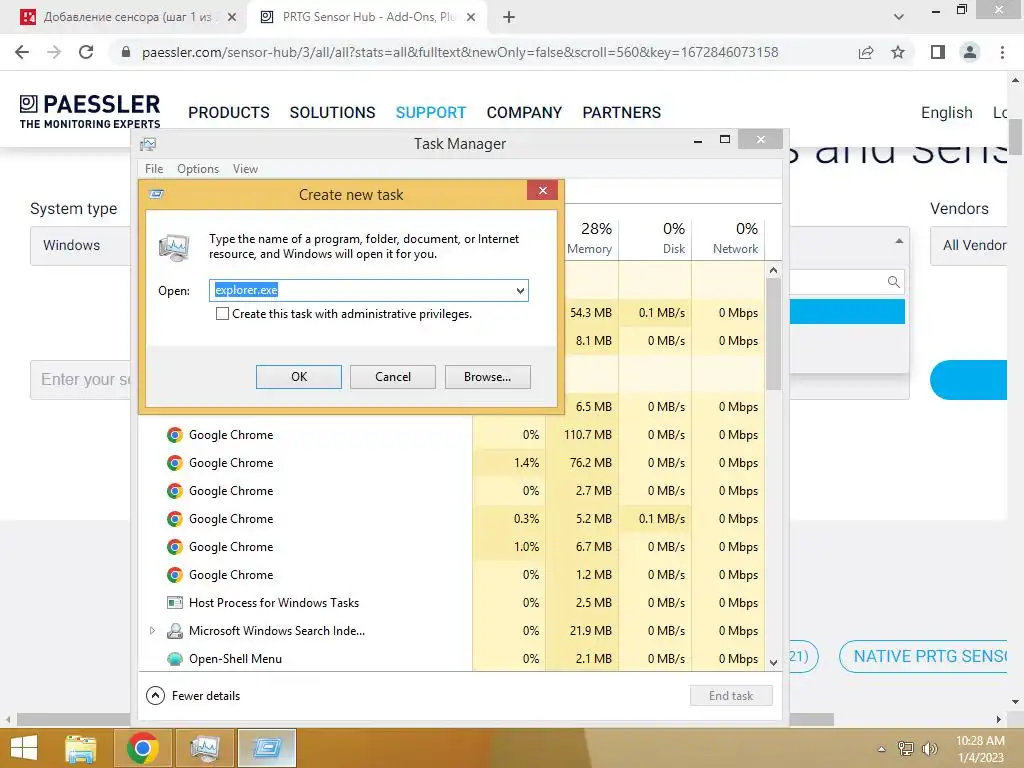Check Create this task with administrative privileges

(222, 313)
